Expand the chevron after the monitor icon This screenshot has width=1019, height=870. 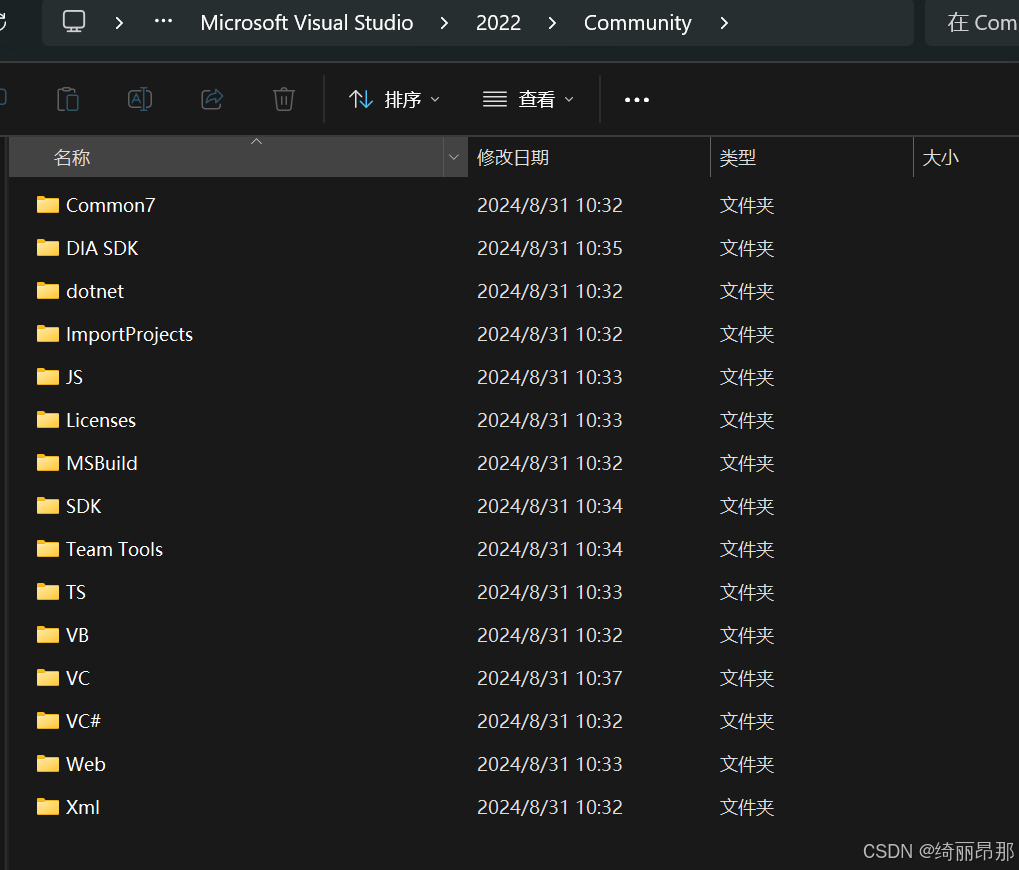click(119, 23)
